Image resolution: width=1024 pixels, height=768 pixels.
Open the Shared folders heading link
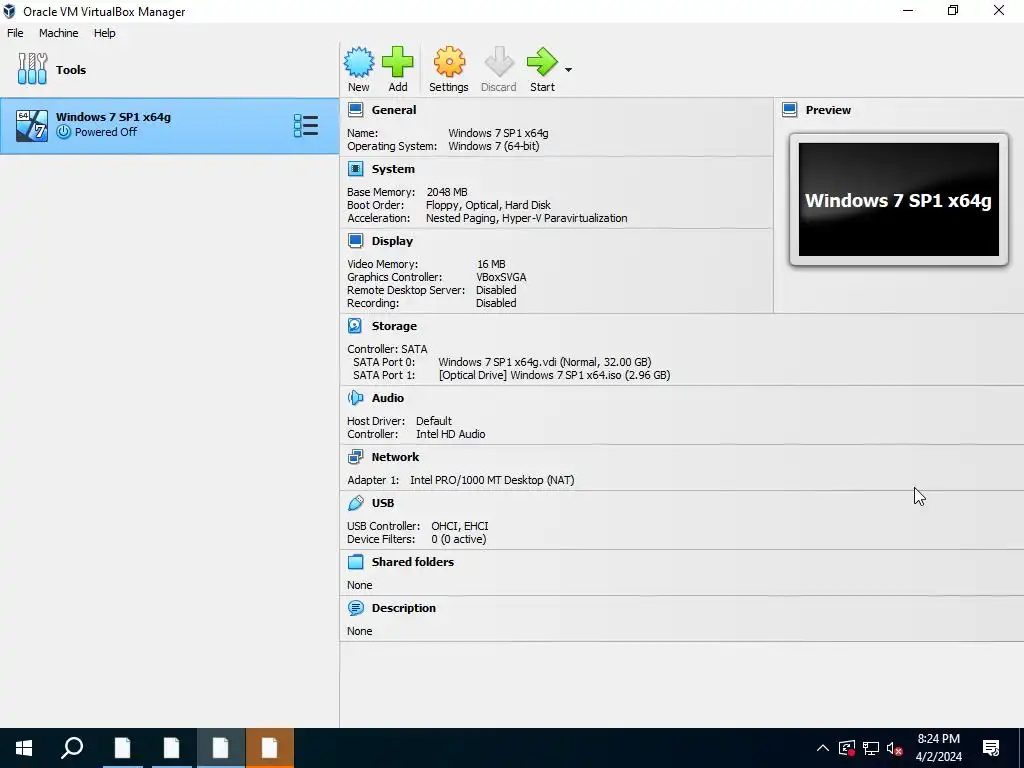click(x=413, y=562)
